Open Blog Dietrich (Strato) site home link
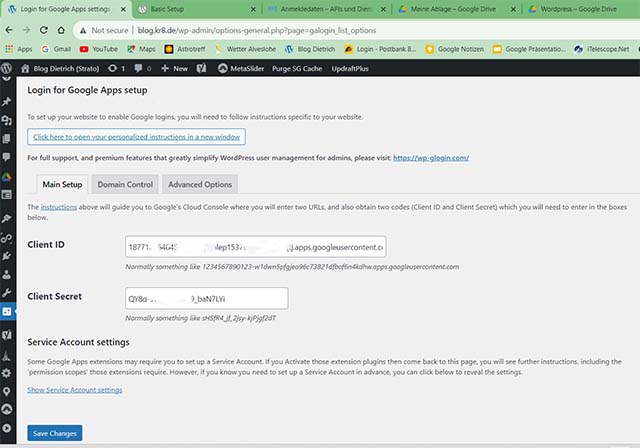Screen dimensions: 640x448 60,69
